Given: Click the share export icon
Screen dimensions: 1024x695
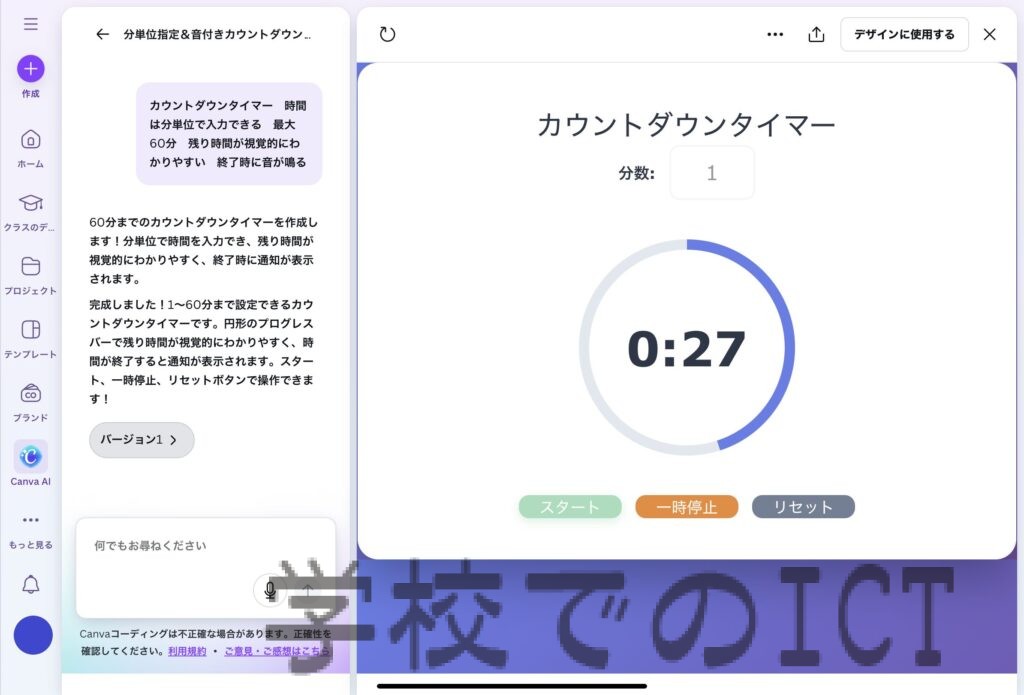Looking at the screenshot, I should pos(816,34).
